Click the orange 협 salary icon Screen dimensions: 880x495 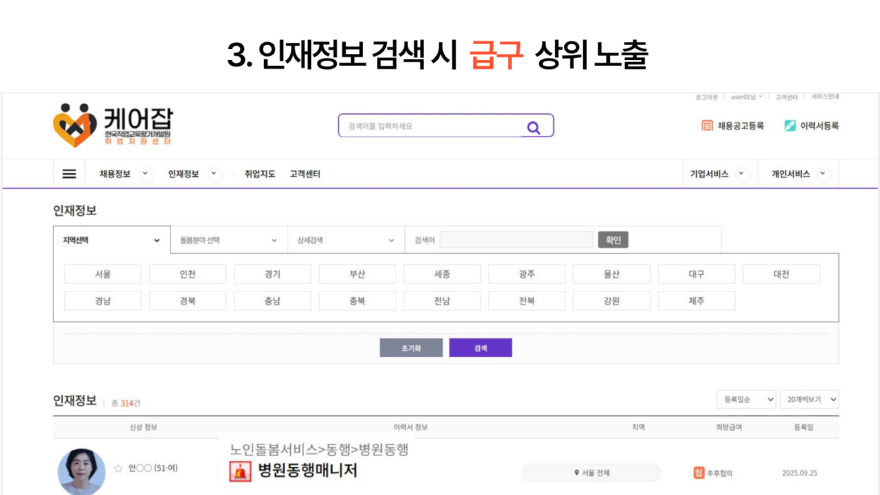699,472
